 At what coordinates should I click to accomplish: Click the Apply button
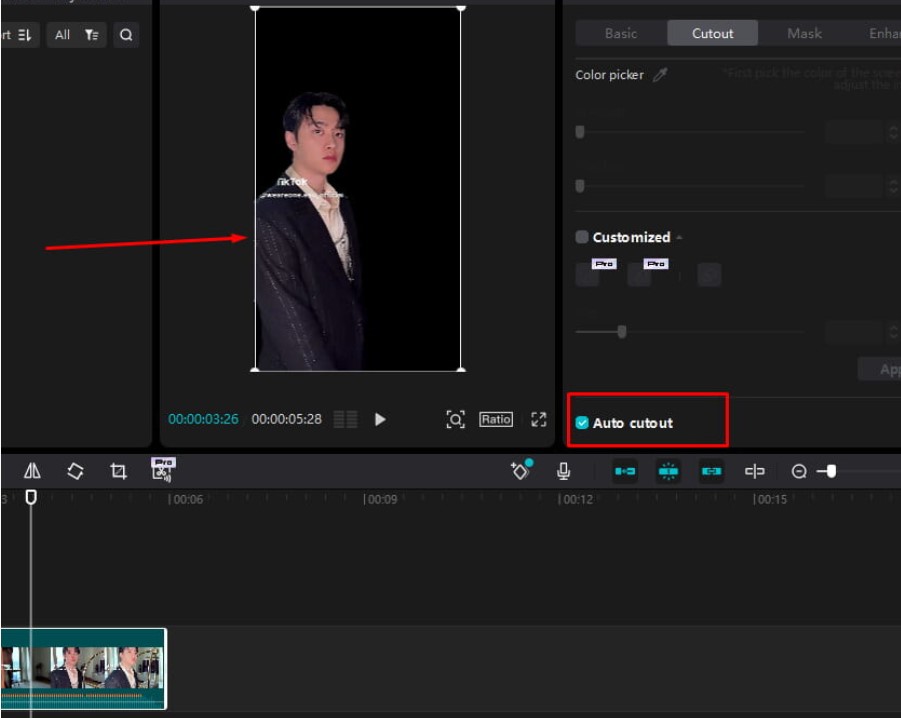[x=884, y=369]
